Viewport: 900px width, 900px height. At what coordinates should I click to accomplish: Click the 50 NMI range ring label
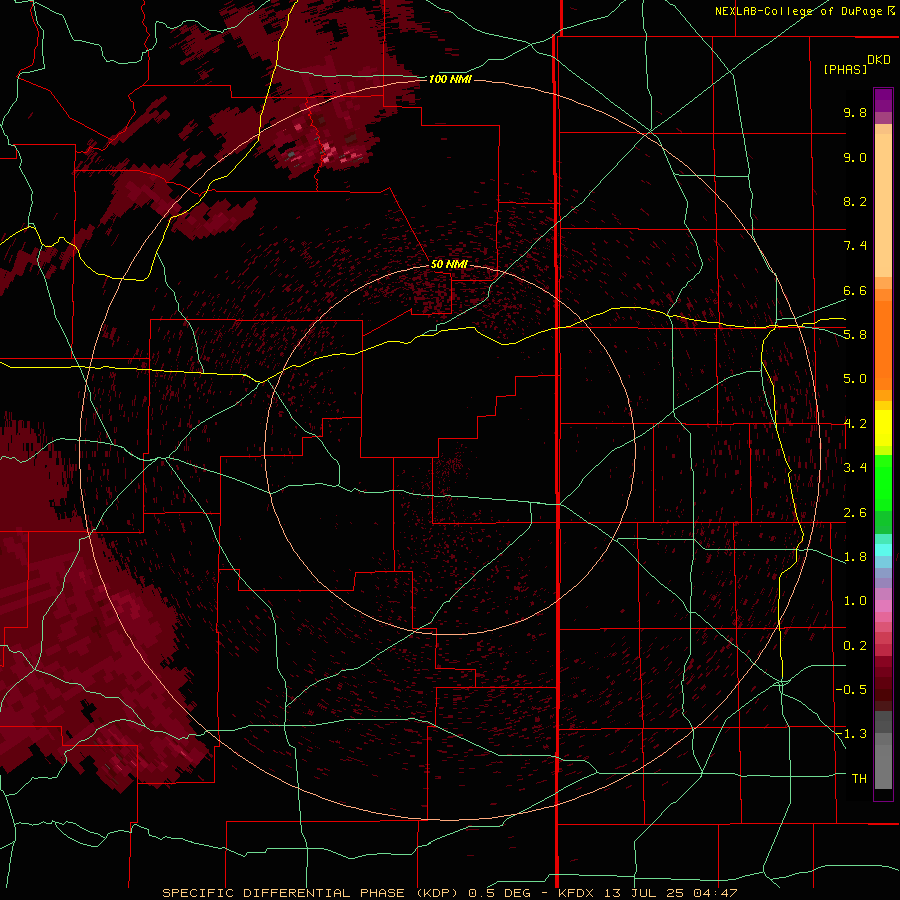coord(449,264)
